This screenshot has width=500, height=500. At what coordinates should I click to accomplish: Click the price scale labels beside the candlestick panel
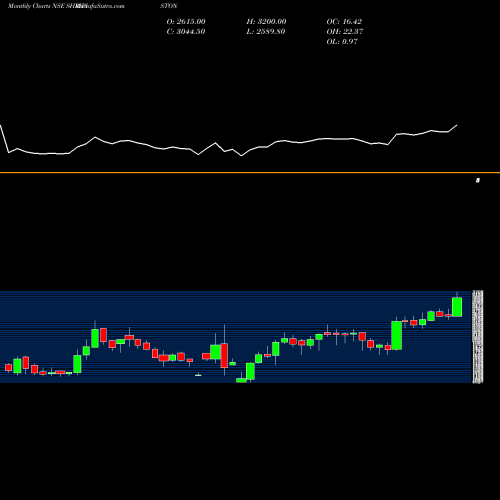478,337
